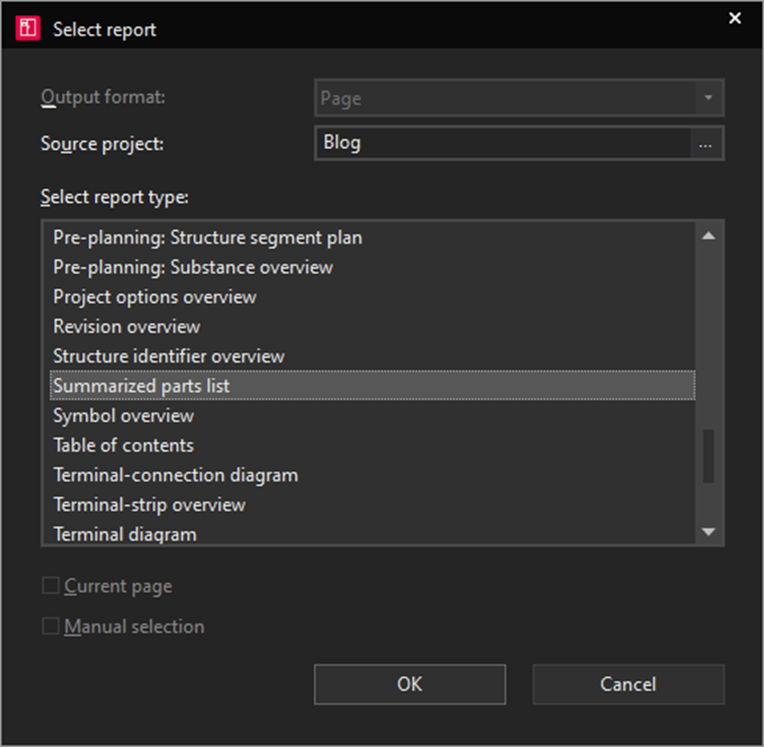Browse source project with ellipsis button
Screen dimensions: 764x747
[x=706, y=143]
